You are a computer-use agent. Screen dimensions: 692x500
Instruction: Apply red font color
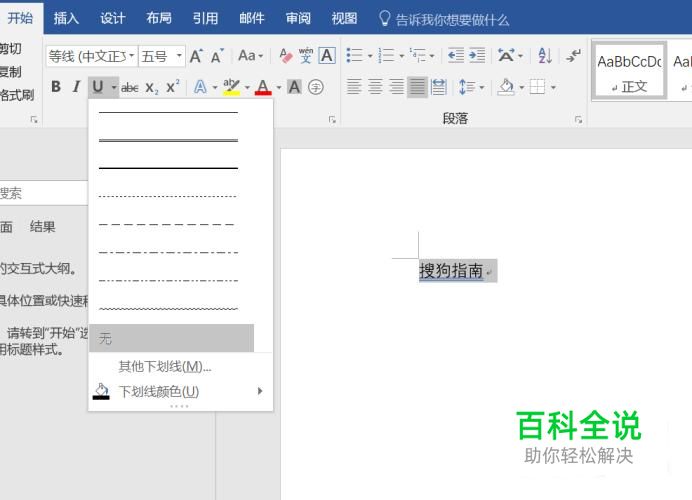coord(263,87)
